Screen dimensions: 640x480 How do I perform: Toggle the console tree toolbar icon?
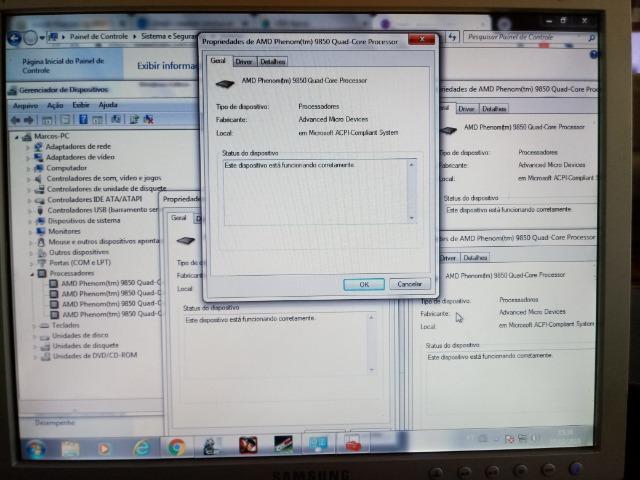(x=47, y=120)
